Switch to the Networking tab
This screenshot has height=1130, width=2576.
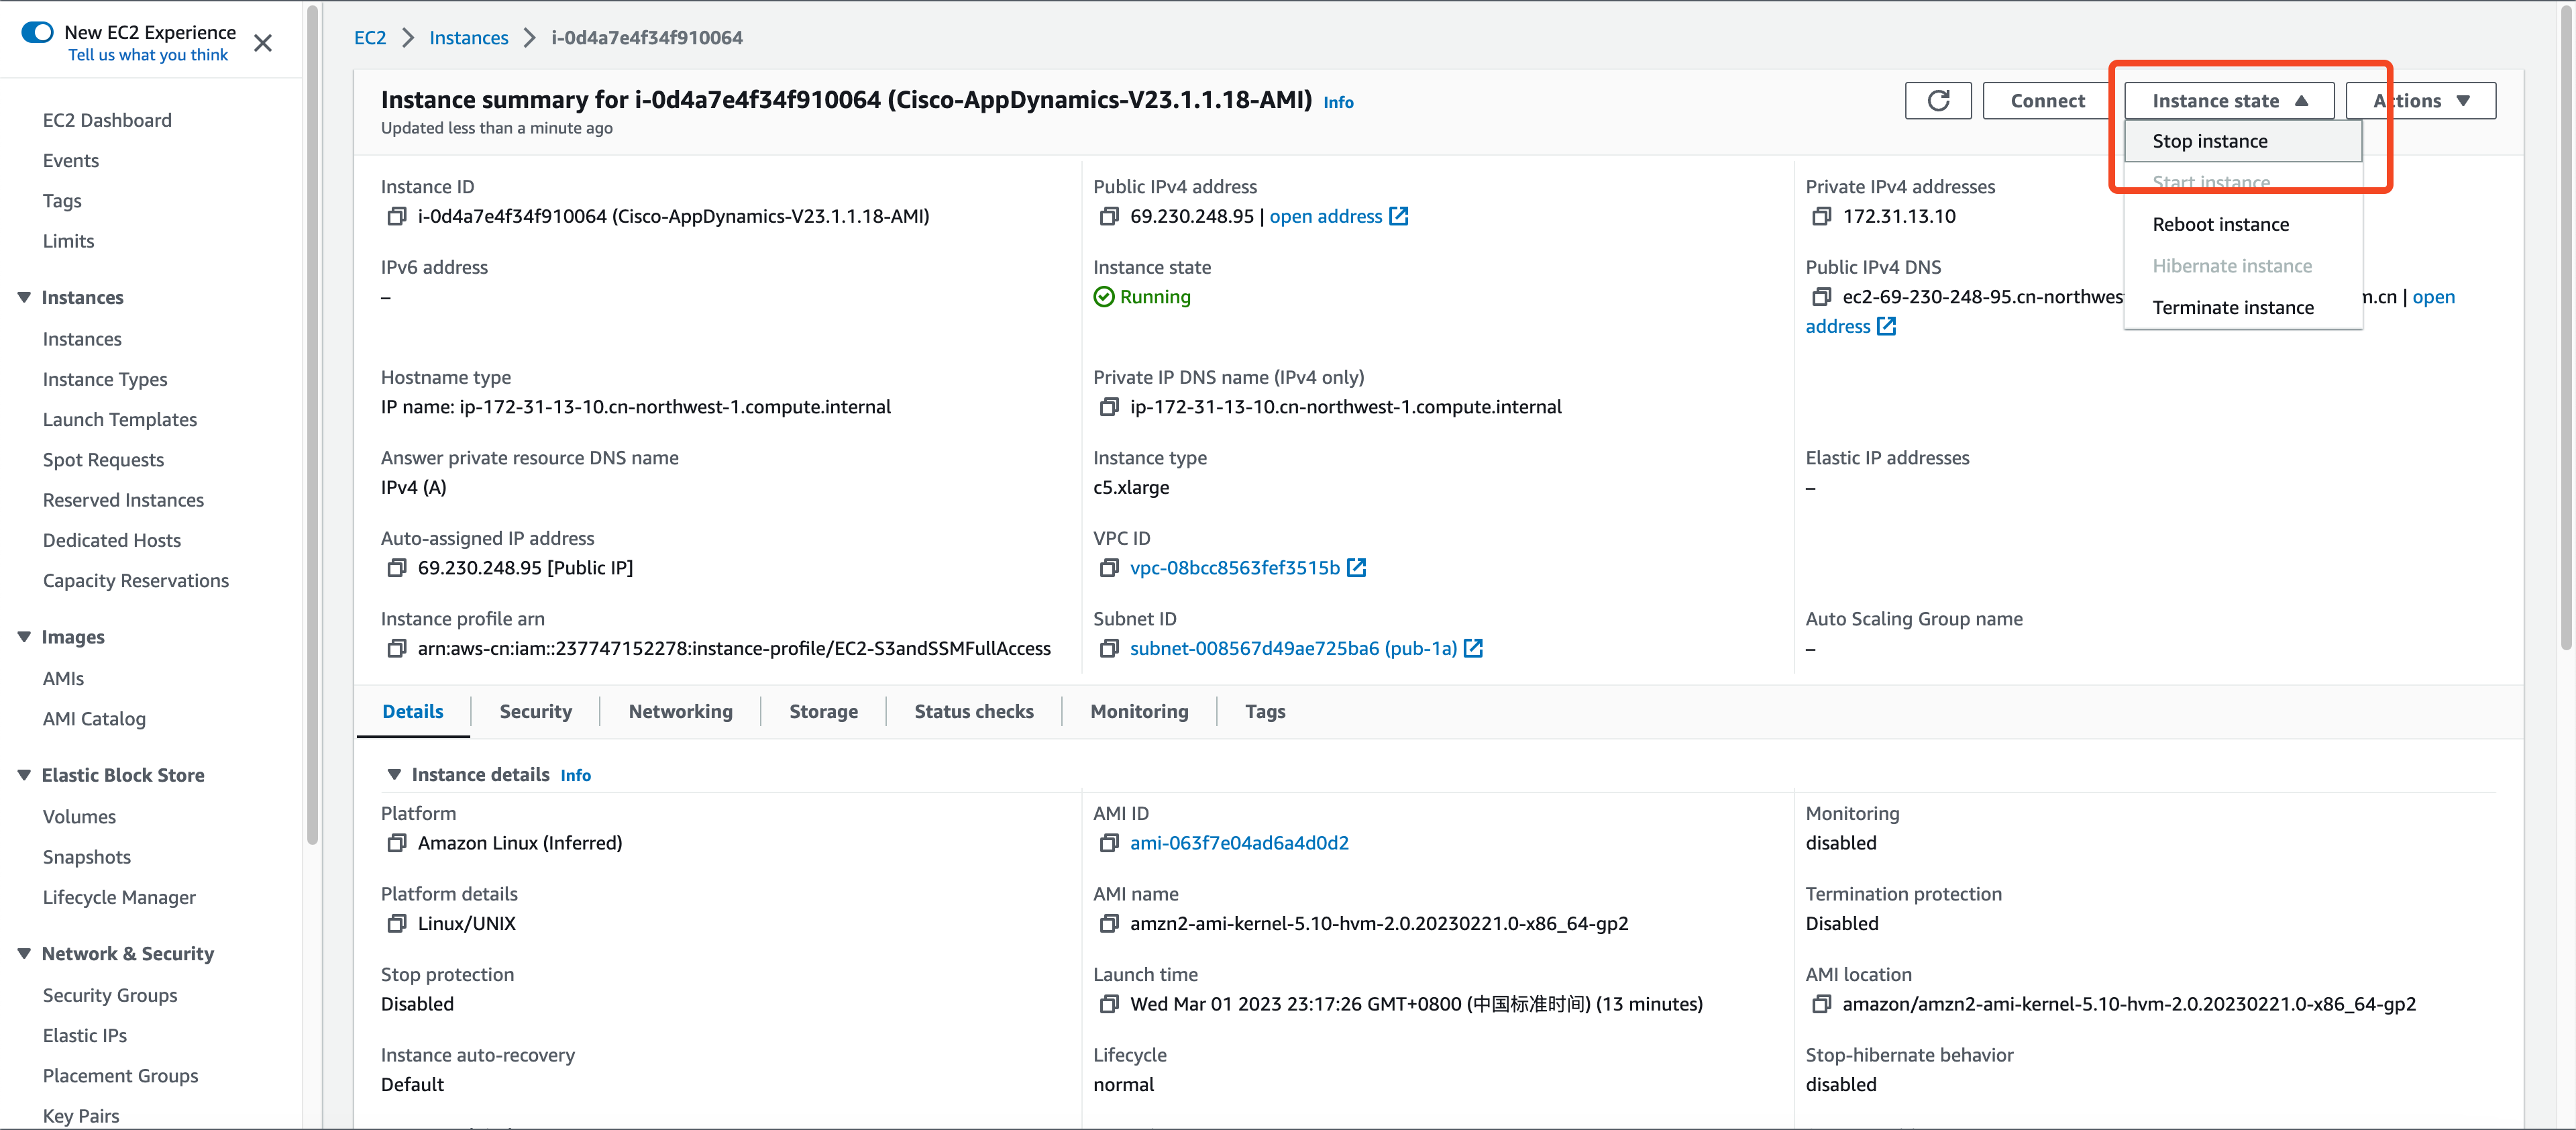coord(680,711)
